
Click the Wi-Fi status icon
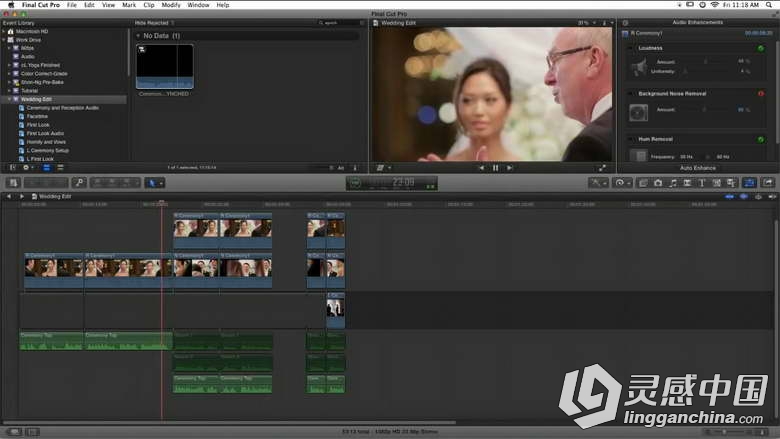click(x=715, y=5)
